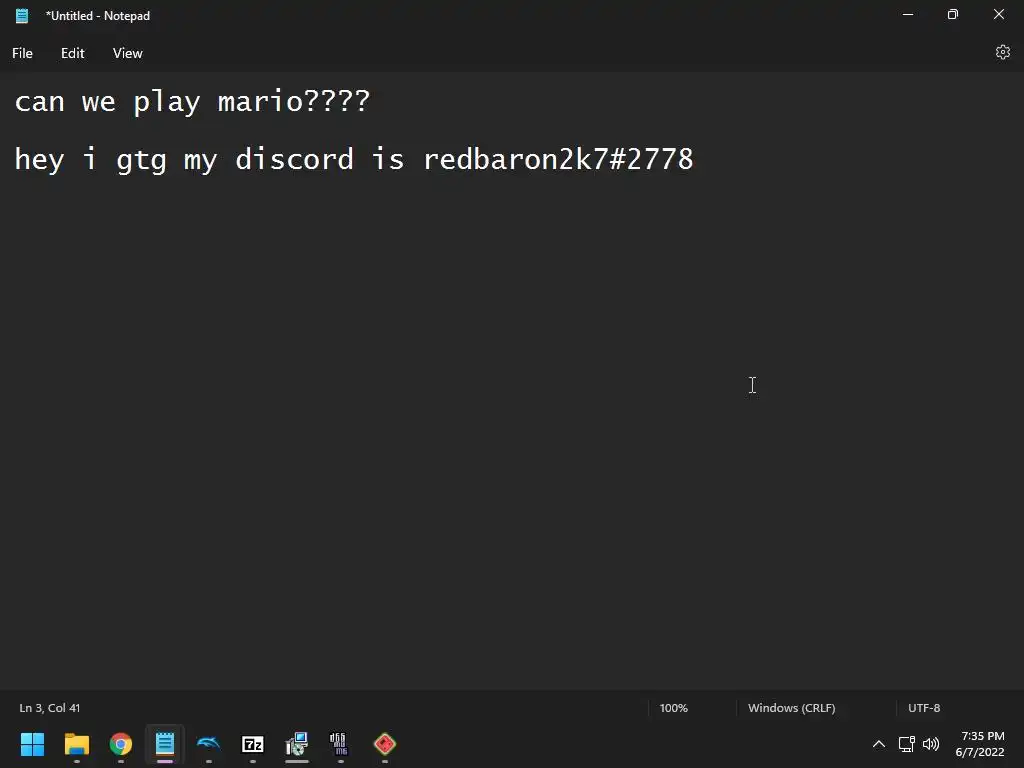Select the Notepad taskbar icon
Image resolution: width=1024 pixels, height=768 pixels.
pyautogui.click(x=165, y=744)
